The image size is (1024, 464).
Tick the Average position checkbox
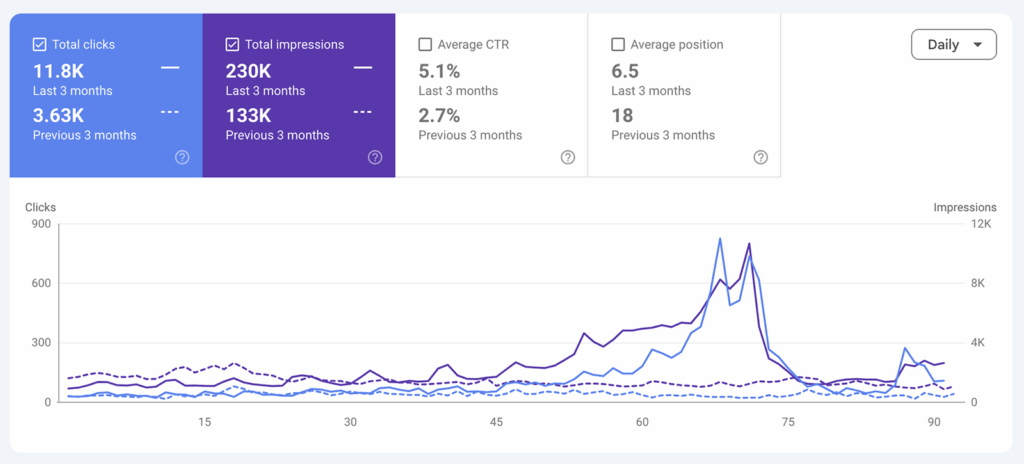tap(618, 44)
